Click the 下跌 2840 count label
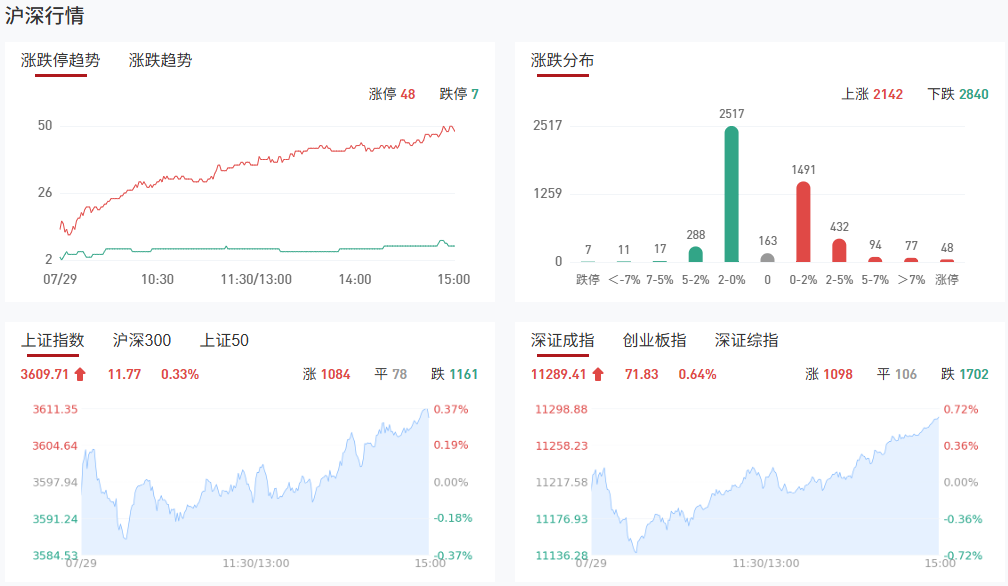 (x=958, y=94)
